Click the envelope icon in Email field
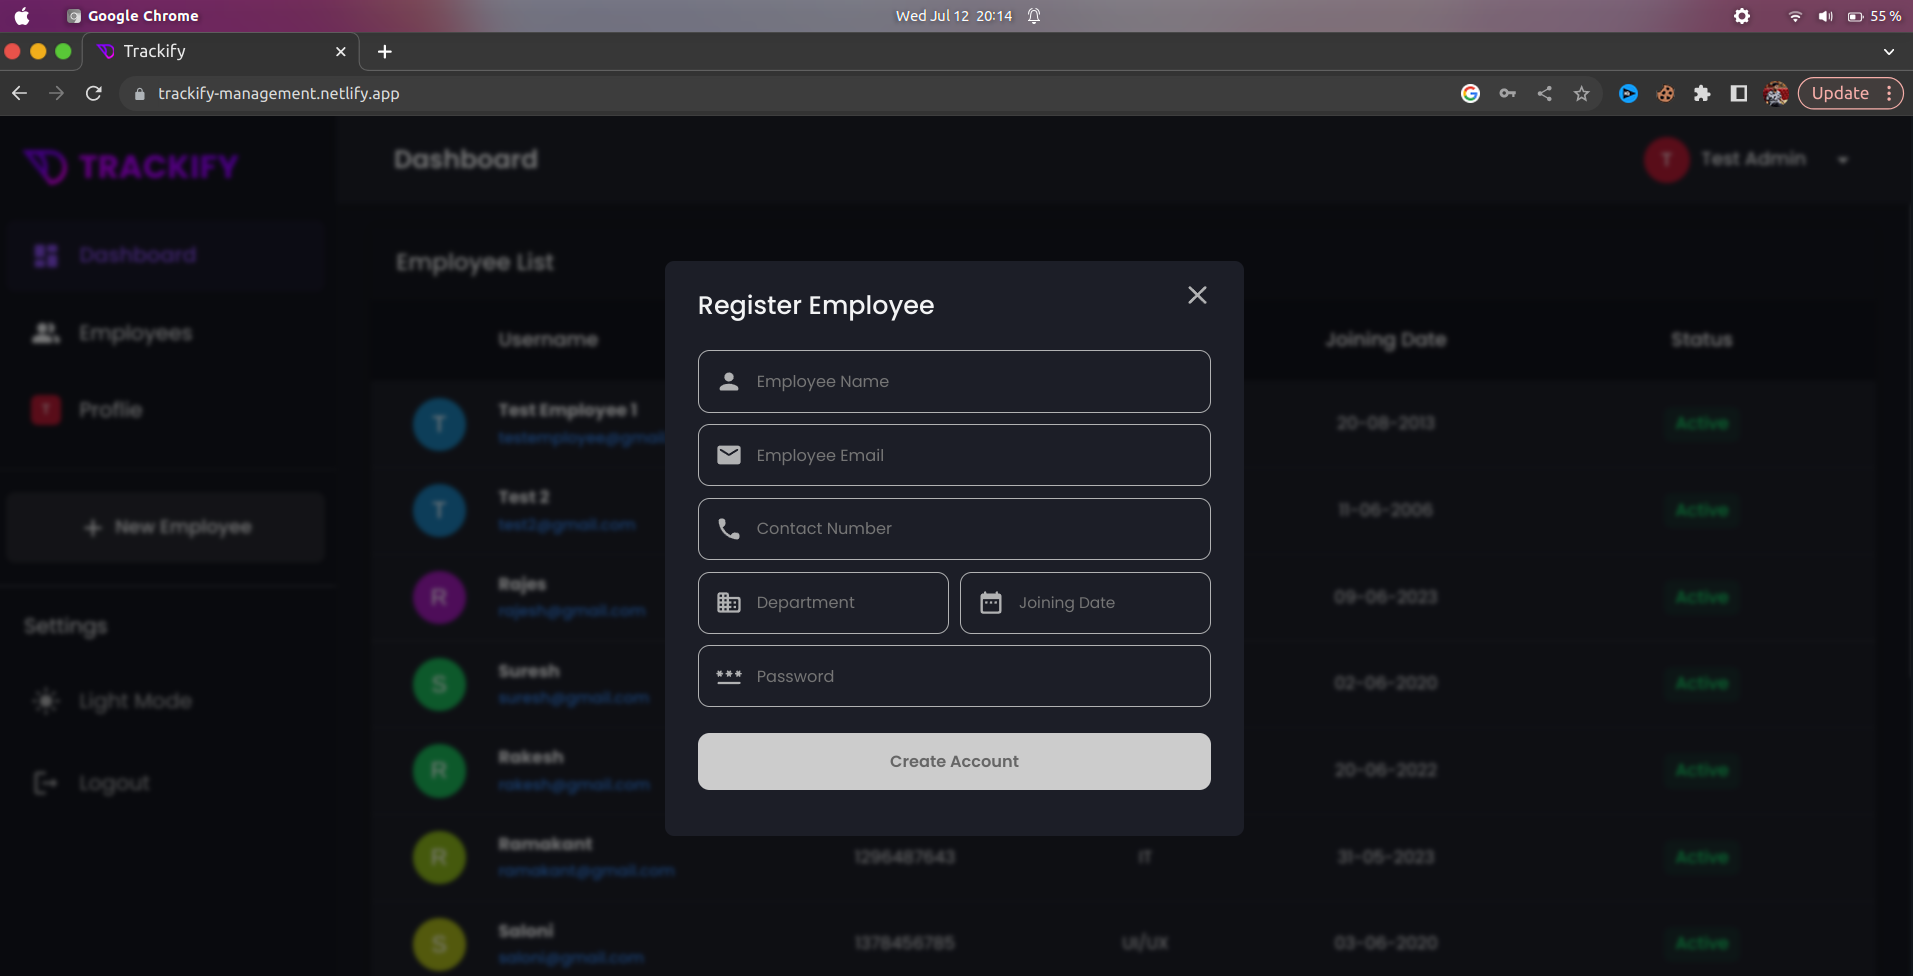Viewport: 1913px width, 976px height. point(729,455)
